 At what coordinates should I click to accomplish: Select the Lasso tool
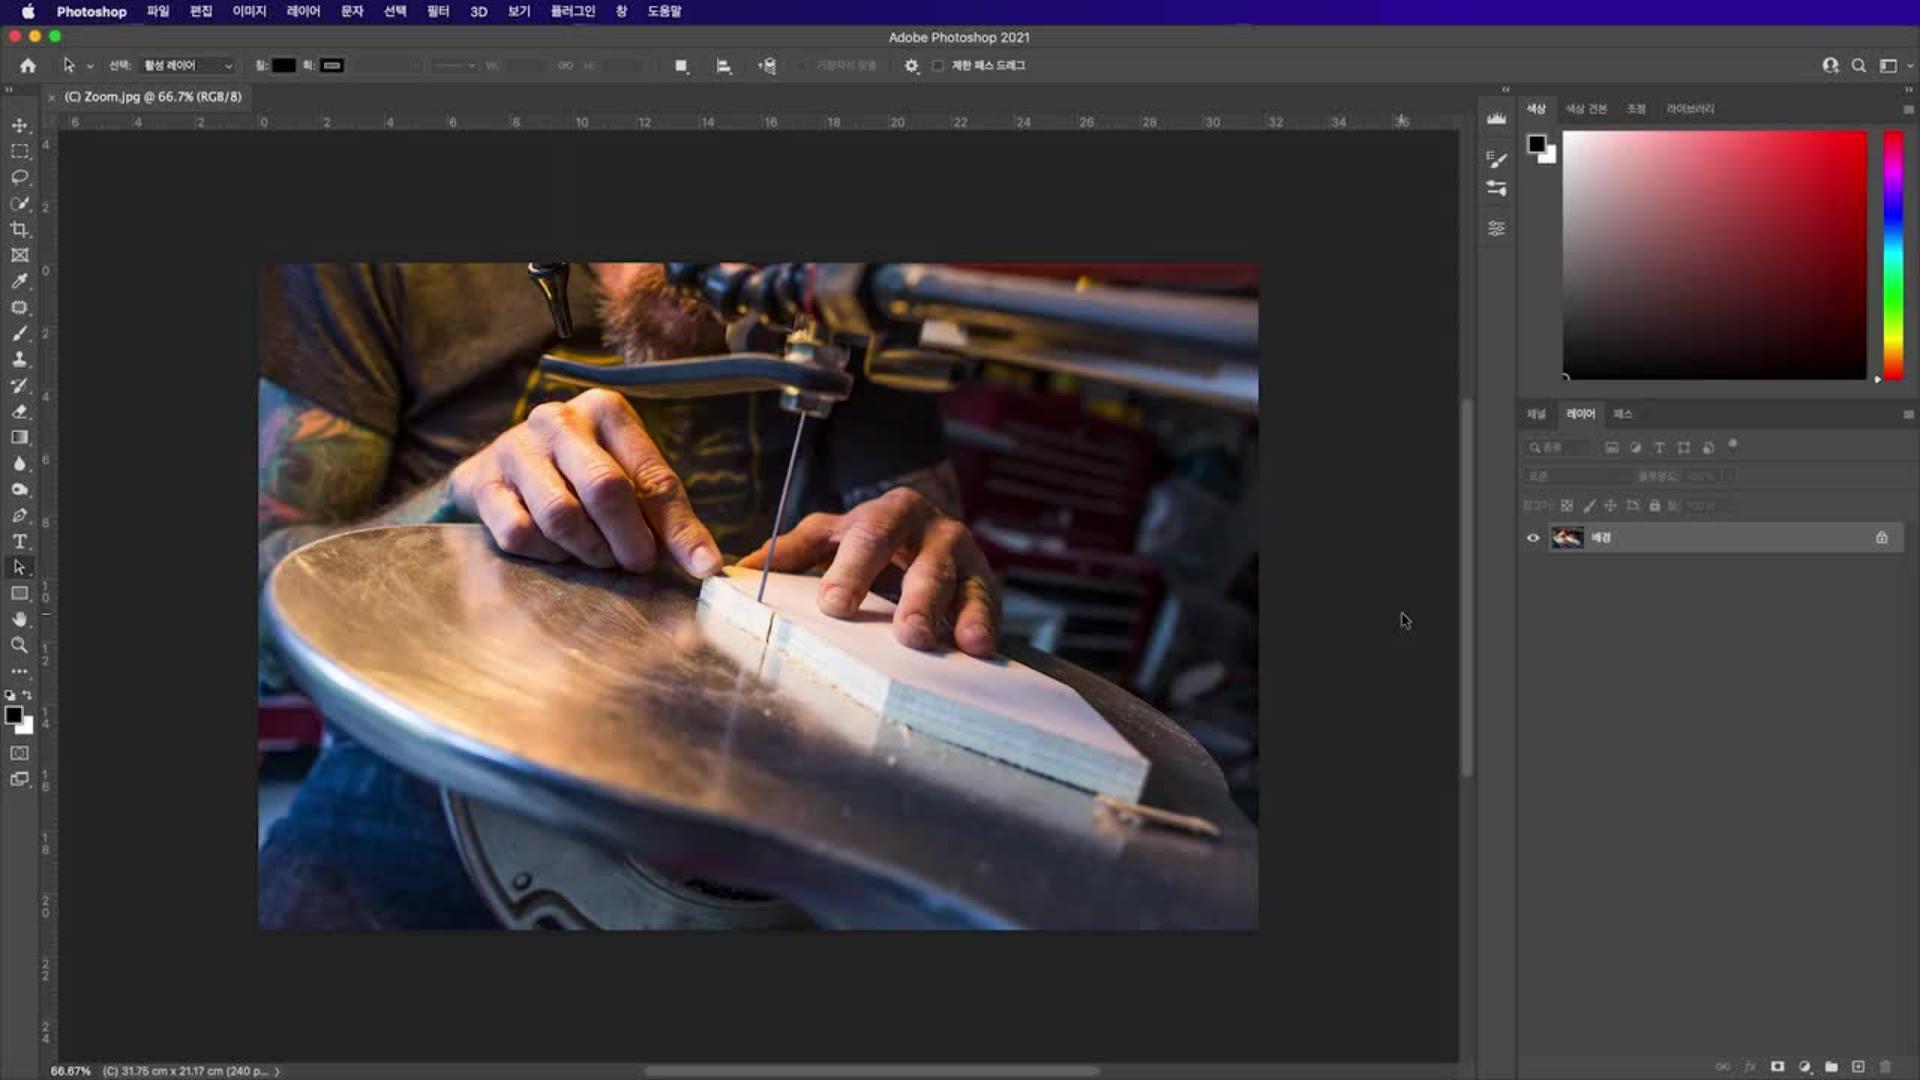tap(19, 177)
